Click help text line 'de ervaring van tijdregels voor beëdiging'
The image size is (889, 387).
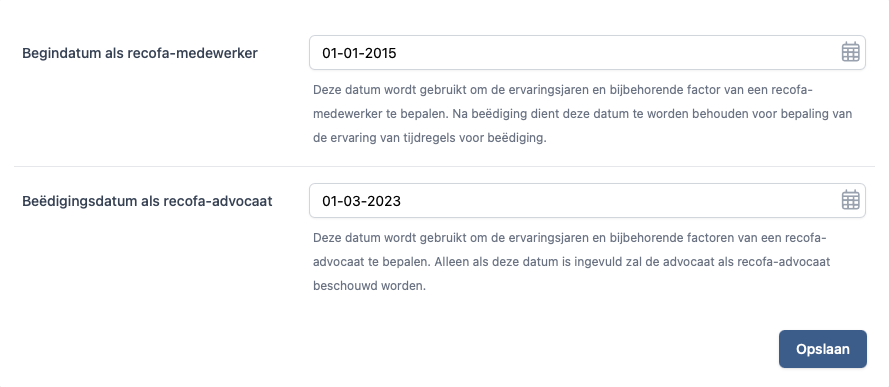430,138
